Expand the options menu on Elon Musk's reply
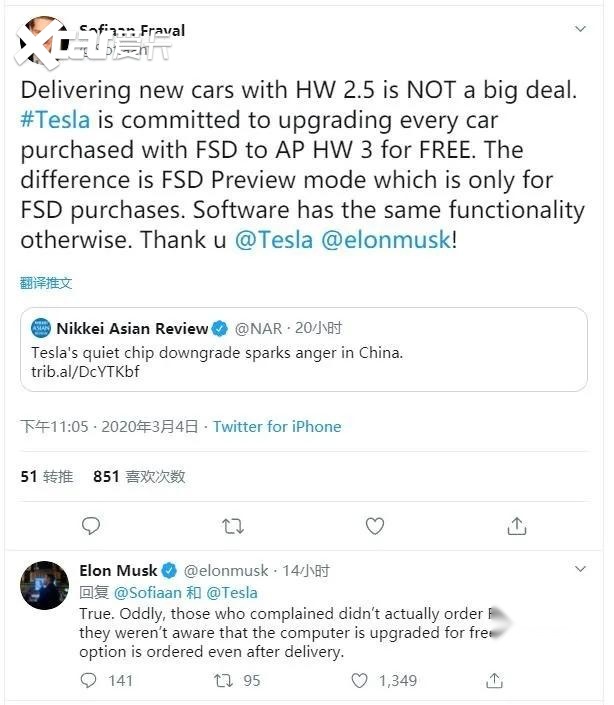This screenshot has width=614, height=705. (581, 569)
